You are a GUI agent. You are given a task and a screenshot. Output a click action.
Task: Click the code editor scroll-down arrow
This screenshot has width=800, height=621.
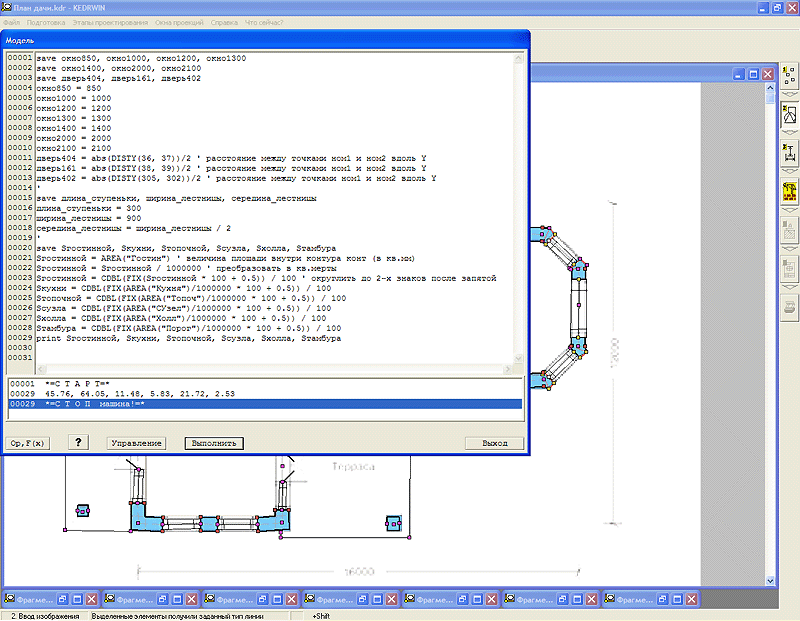[x=518, y=359]
